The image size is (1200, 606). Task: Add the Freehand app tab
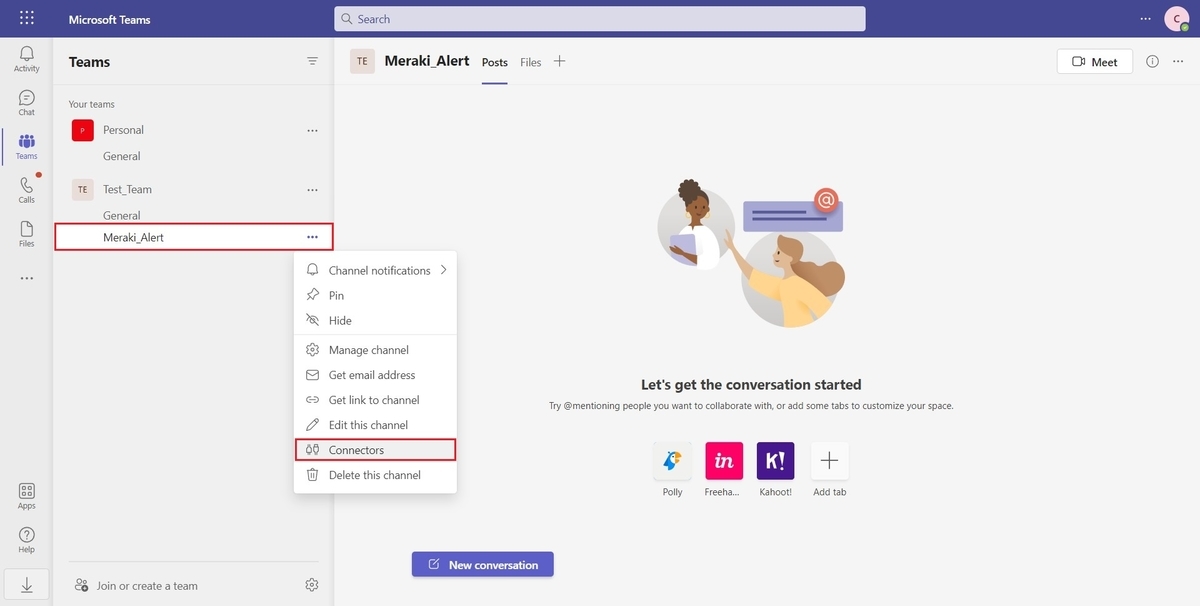pos(724,461)
